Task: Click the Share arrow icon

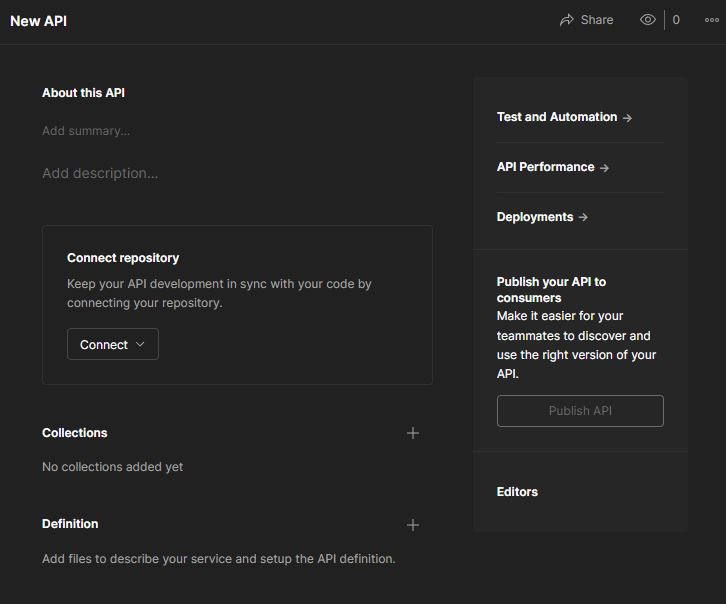Action: click(566, 20)
